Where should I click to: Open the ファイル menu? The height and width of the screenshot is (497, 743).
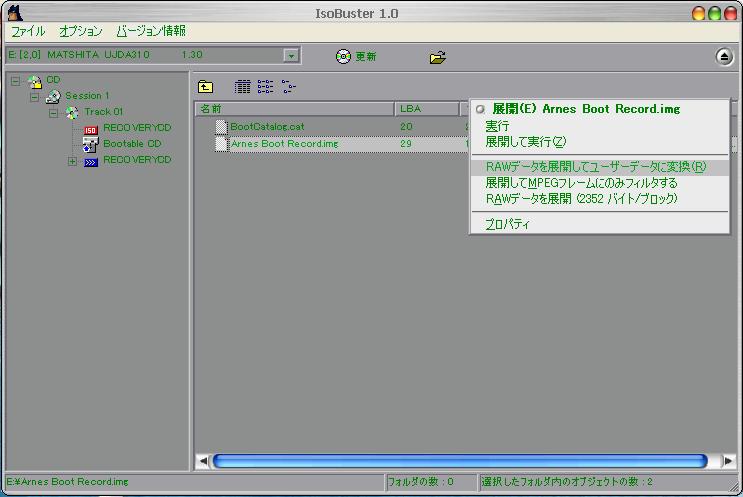pos(28,31)
